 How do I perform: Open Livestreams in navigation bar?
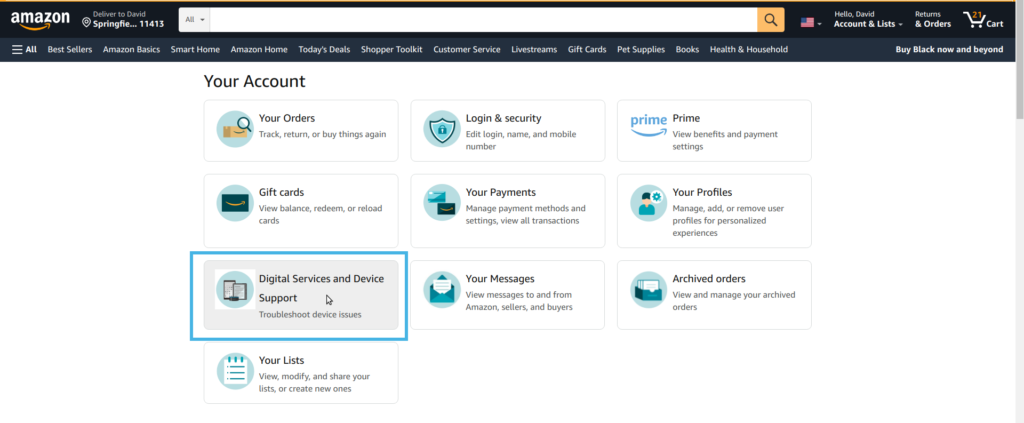click(x=534, y=50)
